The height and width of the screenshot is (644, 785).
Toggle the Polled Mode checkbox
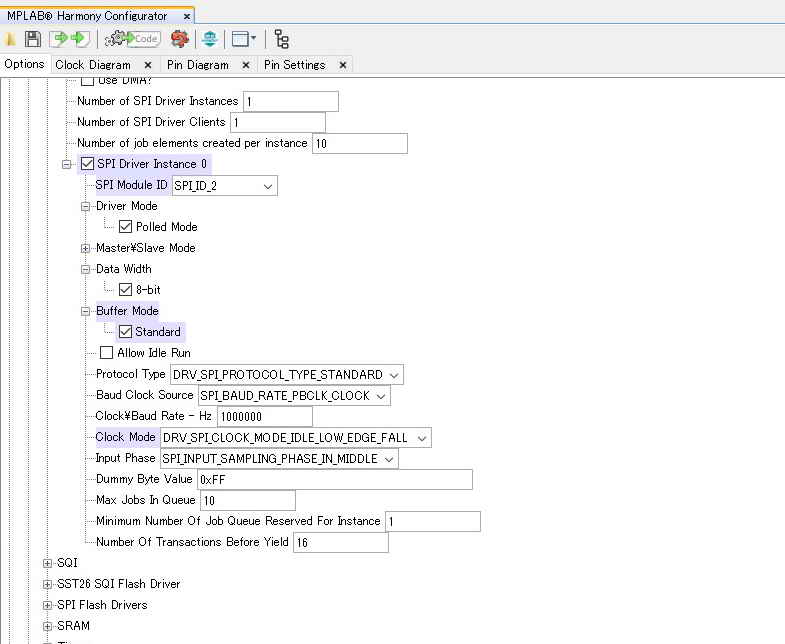(x=125, y=227)
